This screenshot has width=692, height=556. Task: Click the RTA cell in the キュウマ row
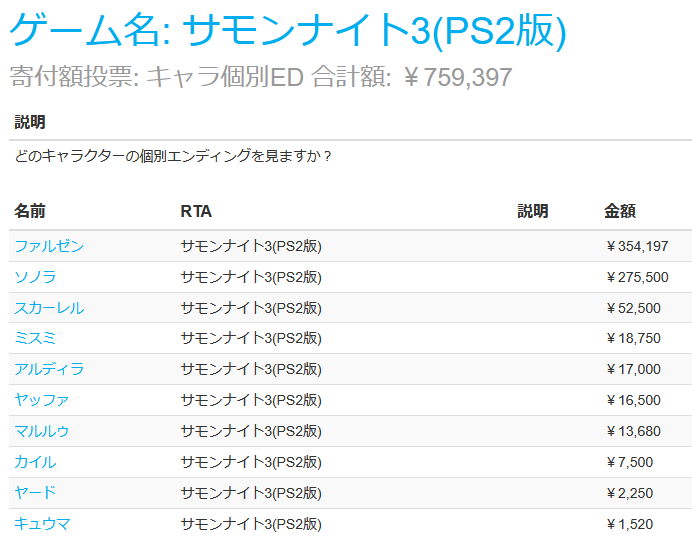coord(251,524)
